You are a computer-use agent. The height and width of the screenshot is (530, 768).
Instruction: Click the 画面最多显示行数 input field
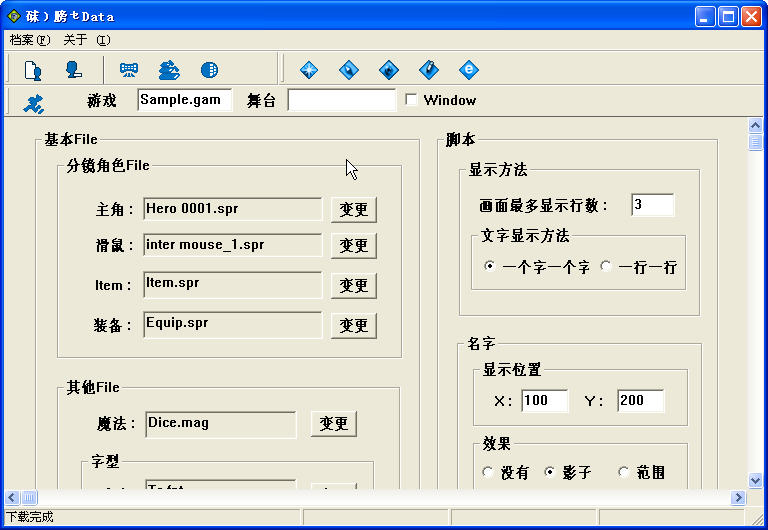coord(652,205)
